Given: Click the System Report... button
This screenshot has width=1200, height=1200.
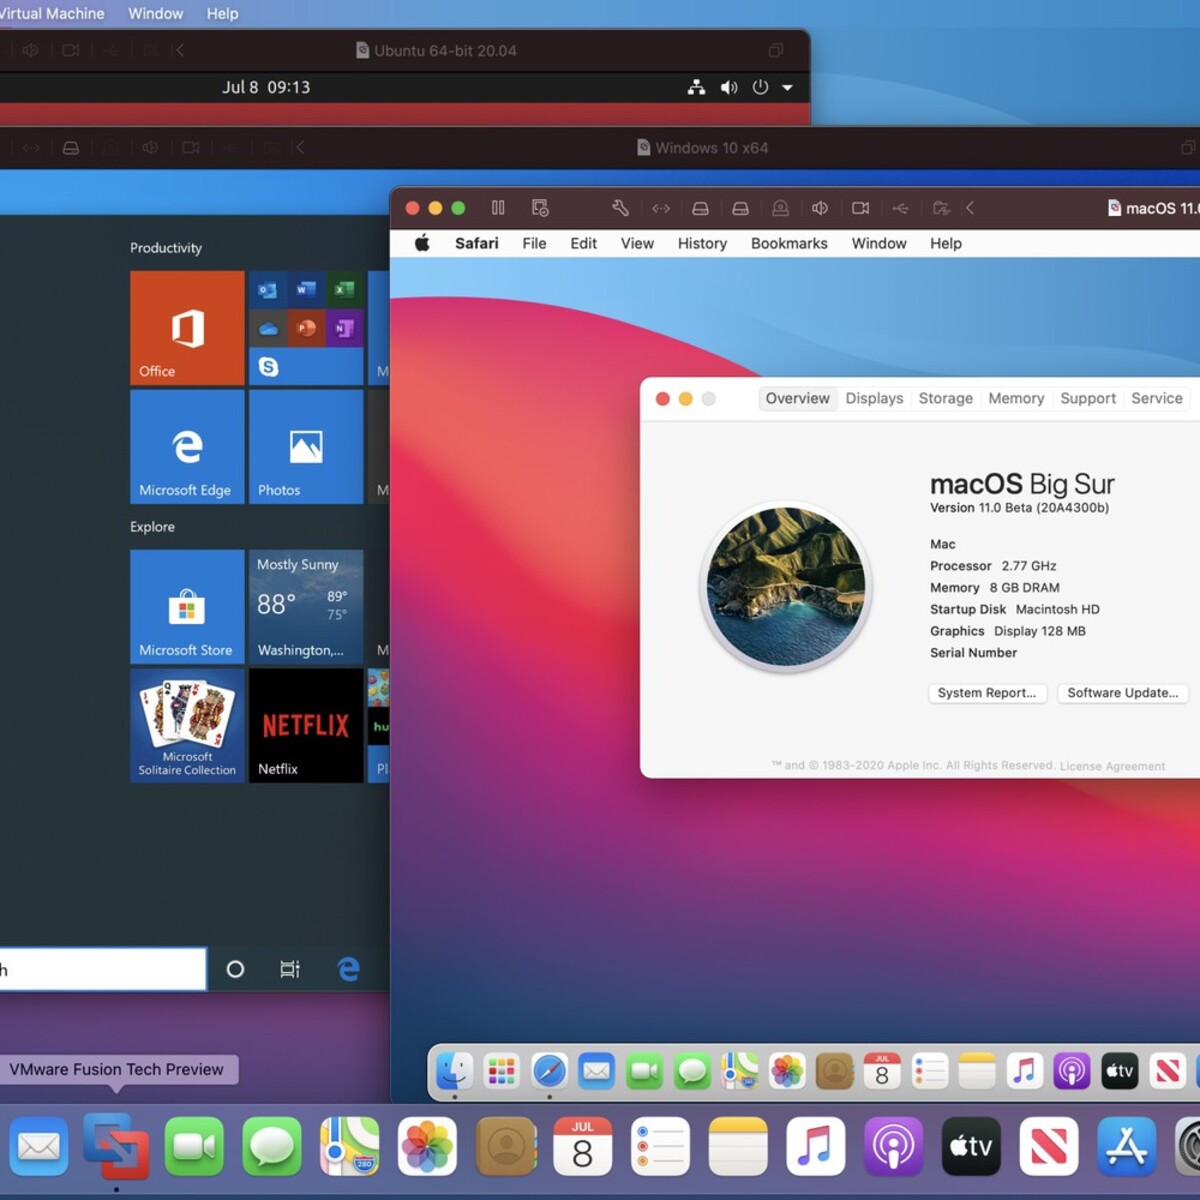Looking at the screenshot, I should click(987, 693).
